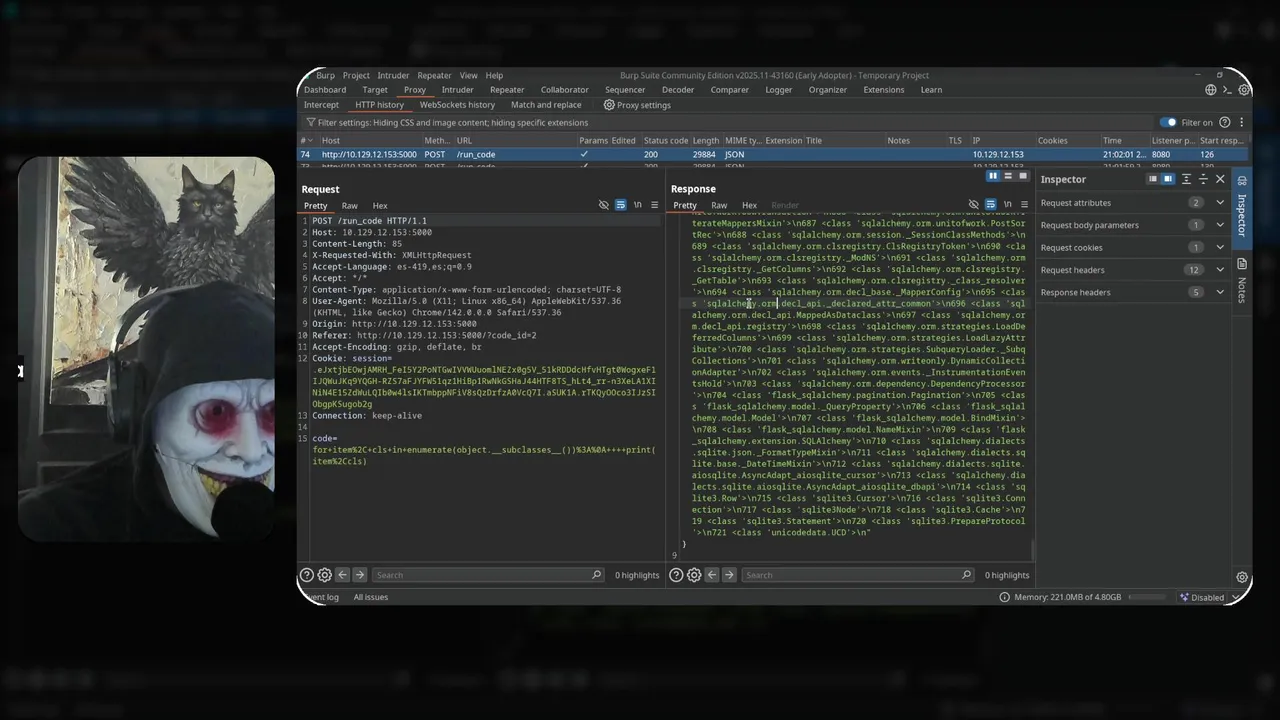Screen dimensions: 1280x720
Task: Go to next match in Response search
Action: [729, 575]
